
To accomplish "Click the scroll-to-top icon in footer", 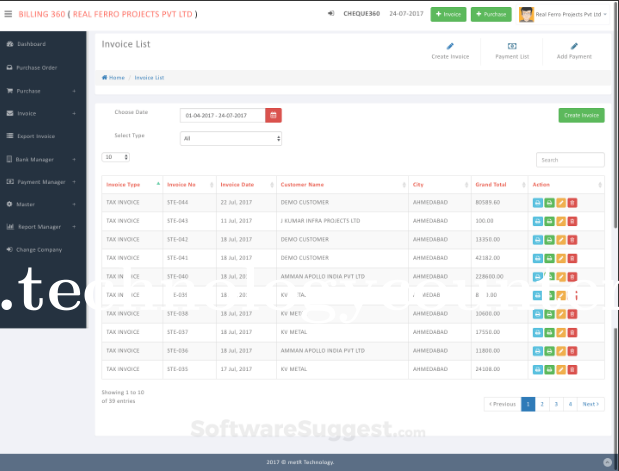I will tap(608, 462).
